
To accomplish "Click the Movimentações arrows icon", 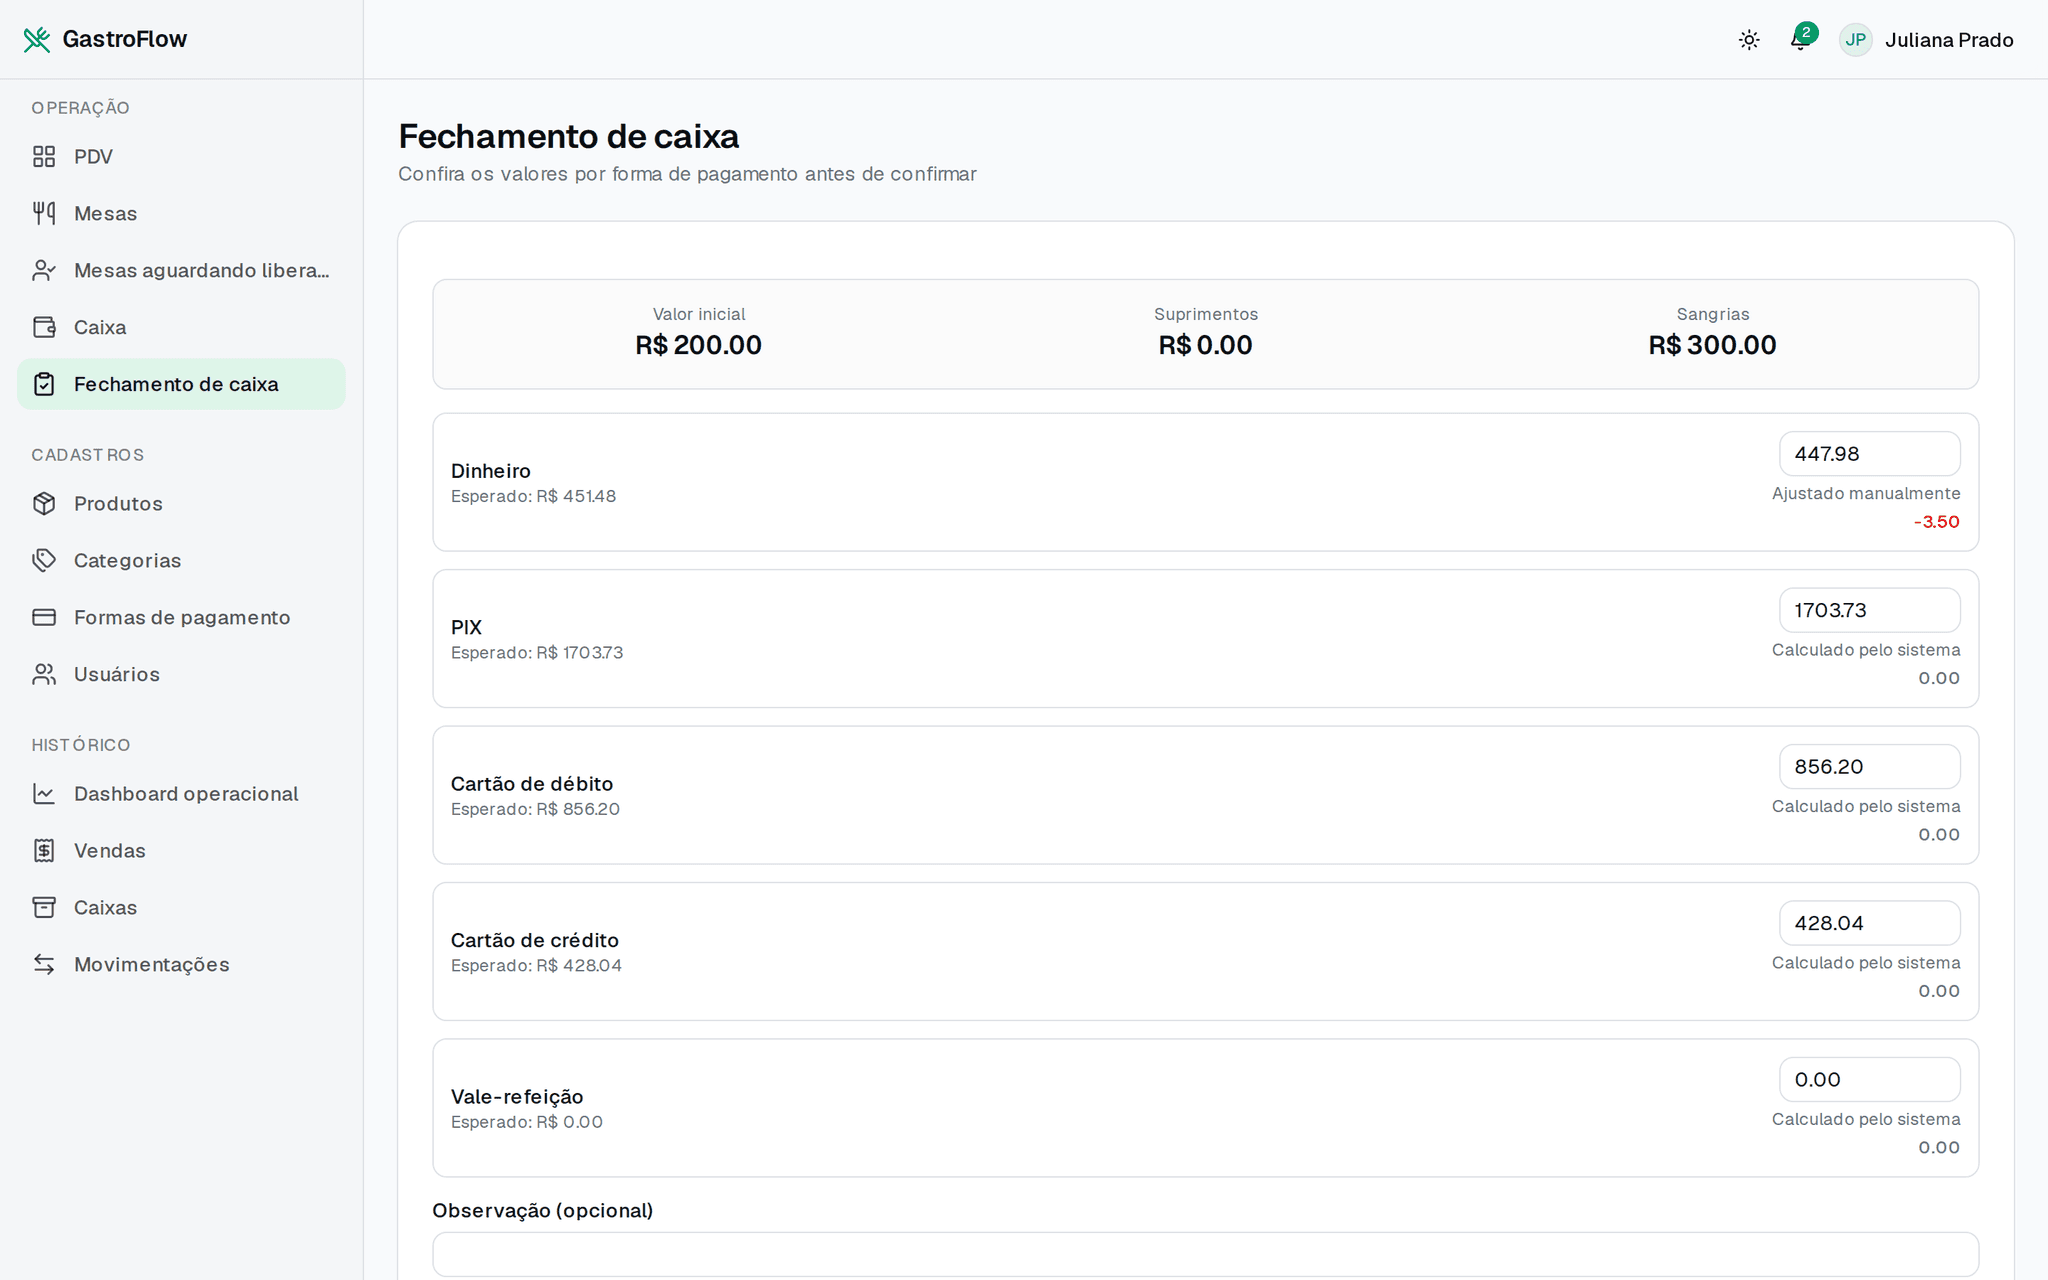I will click(44, 965).
